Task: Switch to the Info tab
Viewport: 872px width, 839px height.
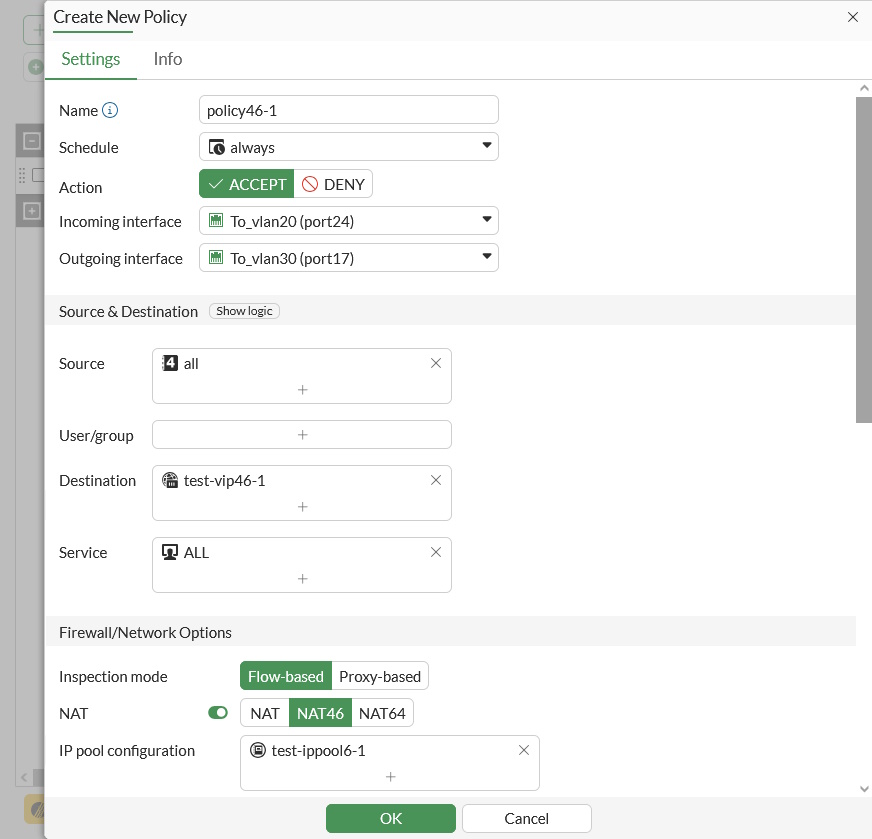Action: [168, 59]
